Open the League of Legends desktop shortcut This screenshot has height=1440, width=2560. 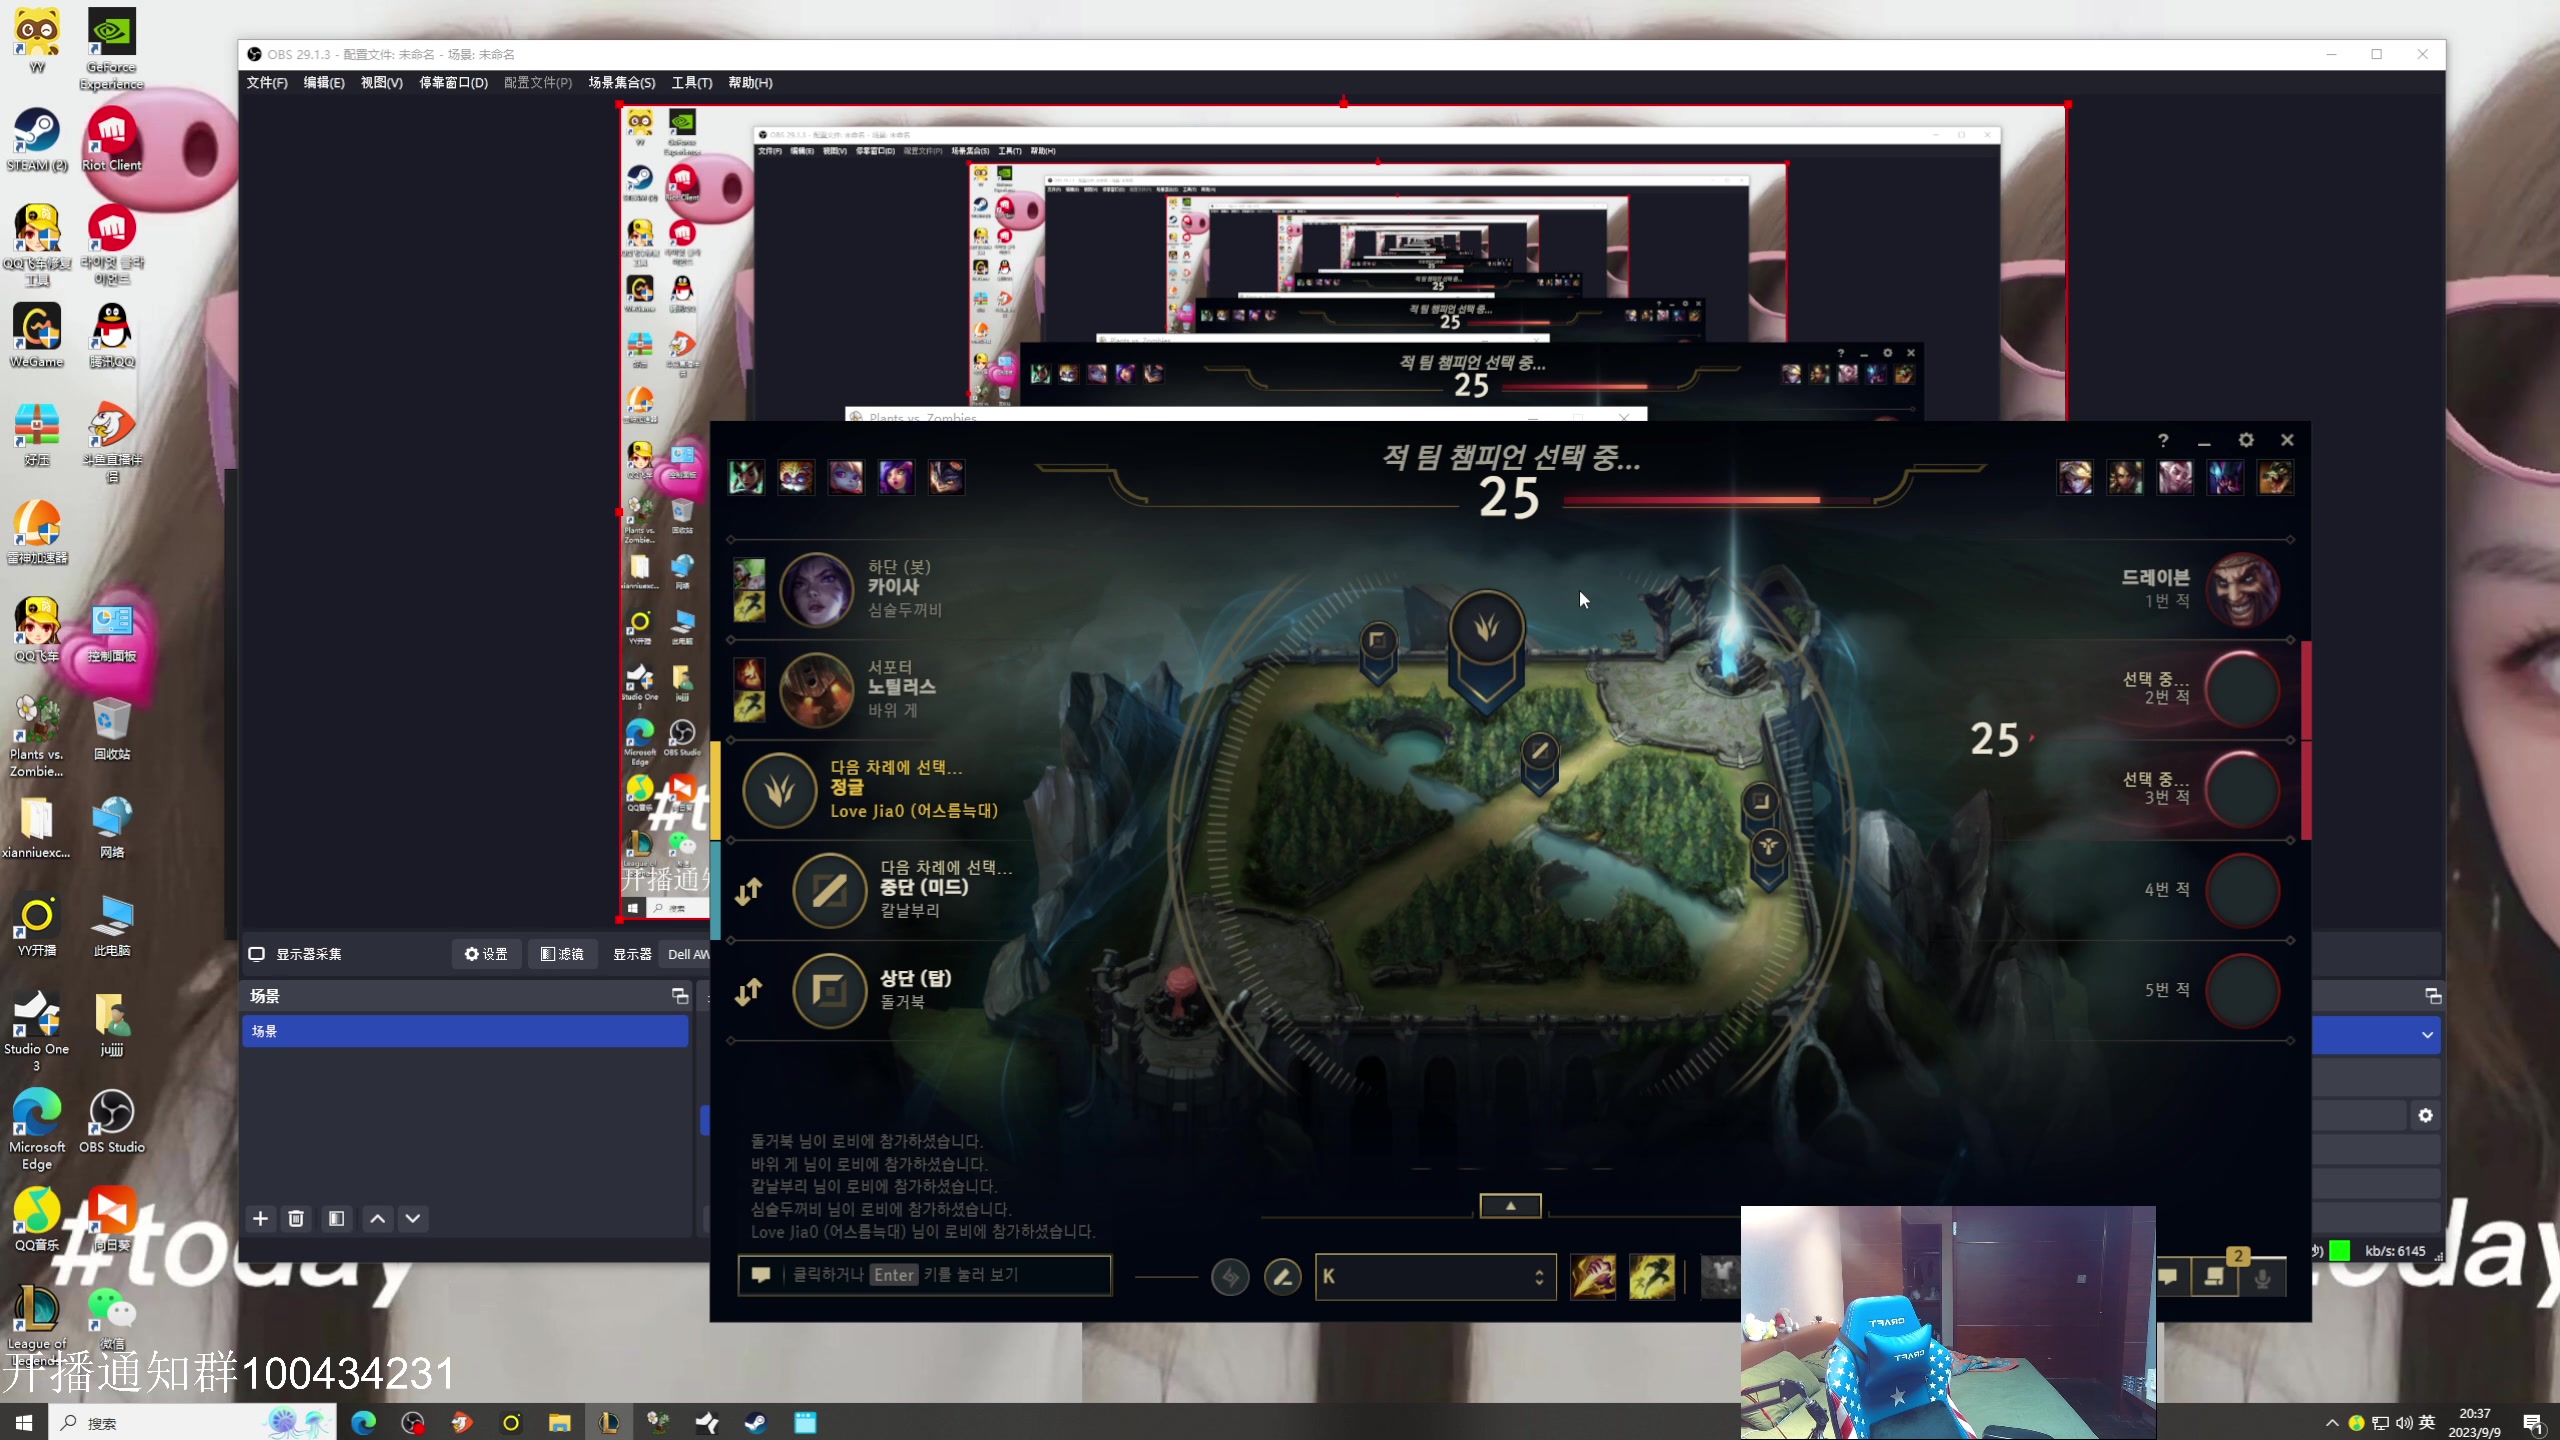(37, 1325)
